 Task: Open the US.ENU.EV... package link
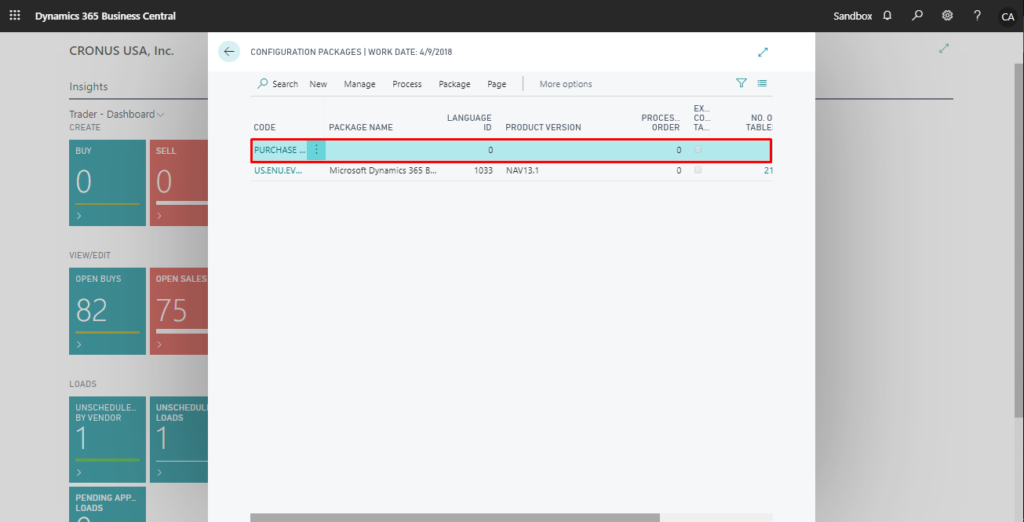tap(278, 170)
